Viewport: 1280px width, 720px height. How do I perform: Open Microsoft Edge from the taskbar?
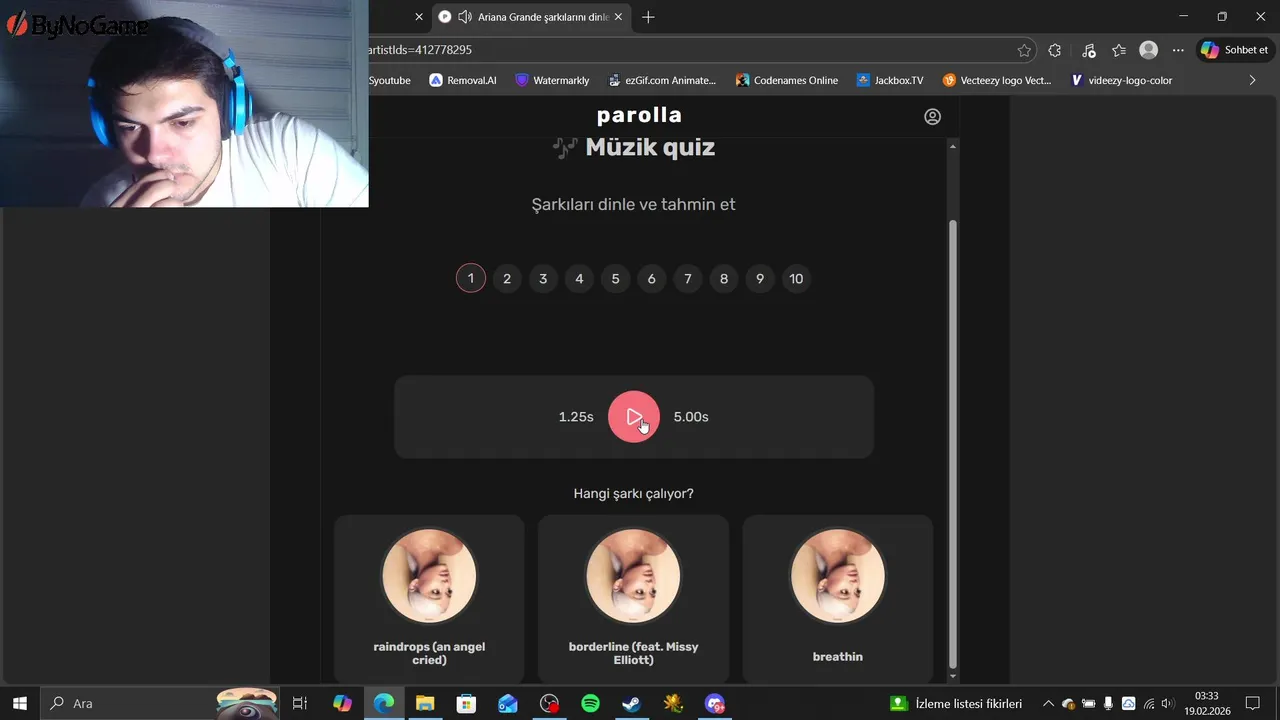click(x=384, y=703)
